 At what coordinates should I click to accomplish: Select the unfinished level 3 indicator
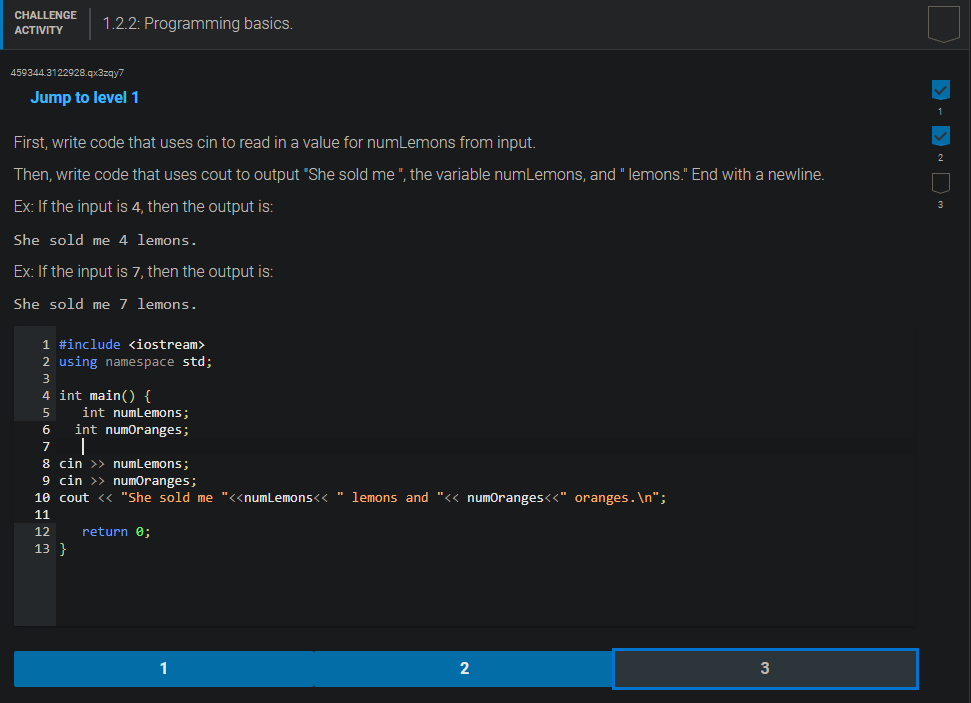pos(941,183)
